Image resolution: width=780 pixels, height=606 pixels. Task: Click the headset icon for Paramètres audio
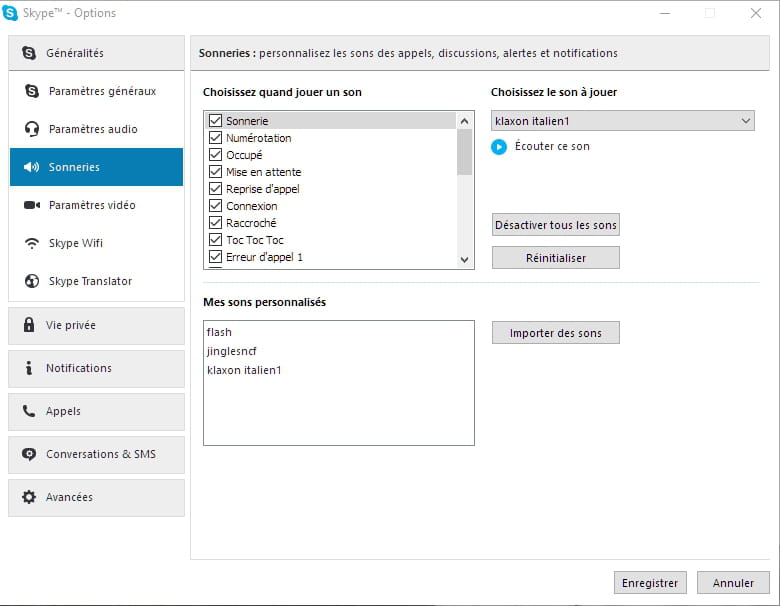(x=32, y=129)
